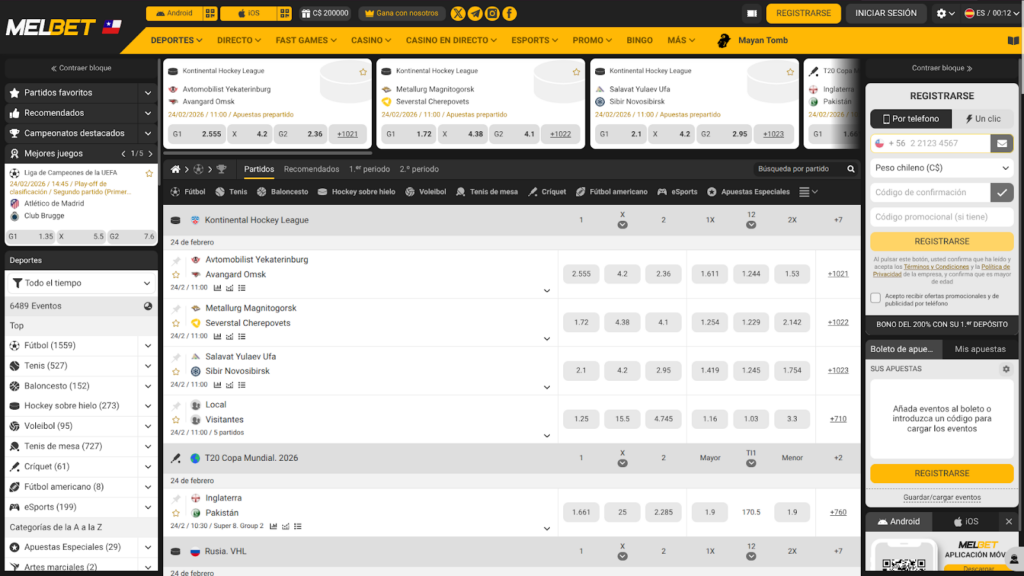Switch to the Mis apuestas tab
Screen dimensions: 1024x576
(980, 349)
